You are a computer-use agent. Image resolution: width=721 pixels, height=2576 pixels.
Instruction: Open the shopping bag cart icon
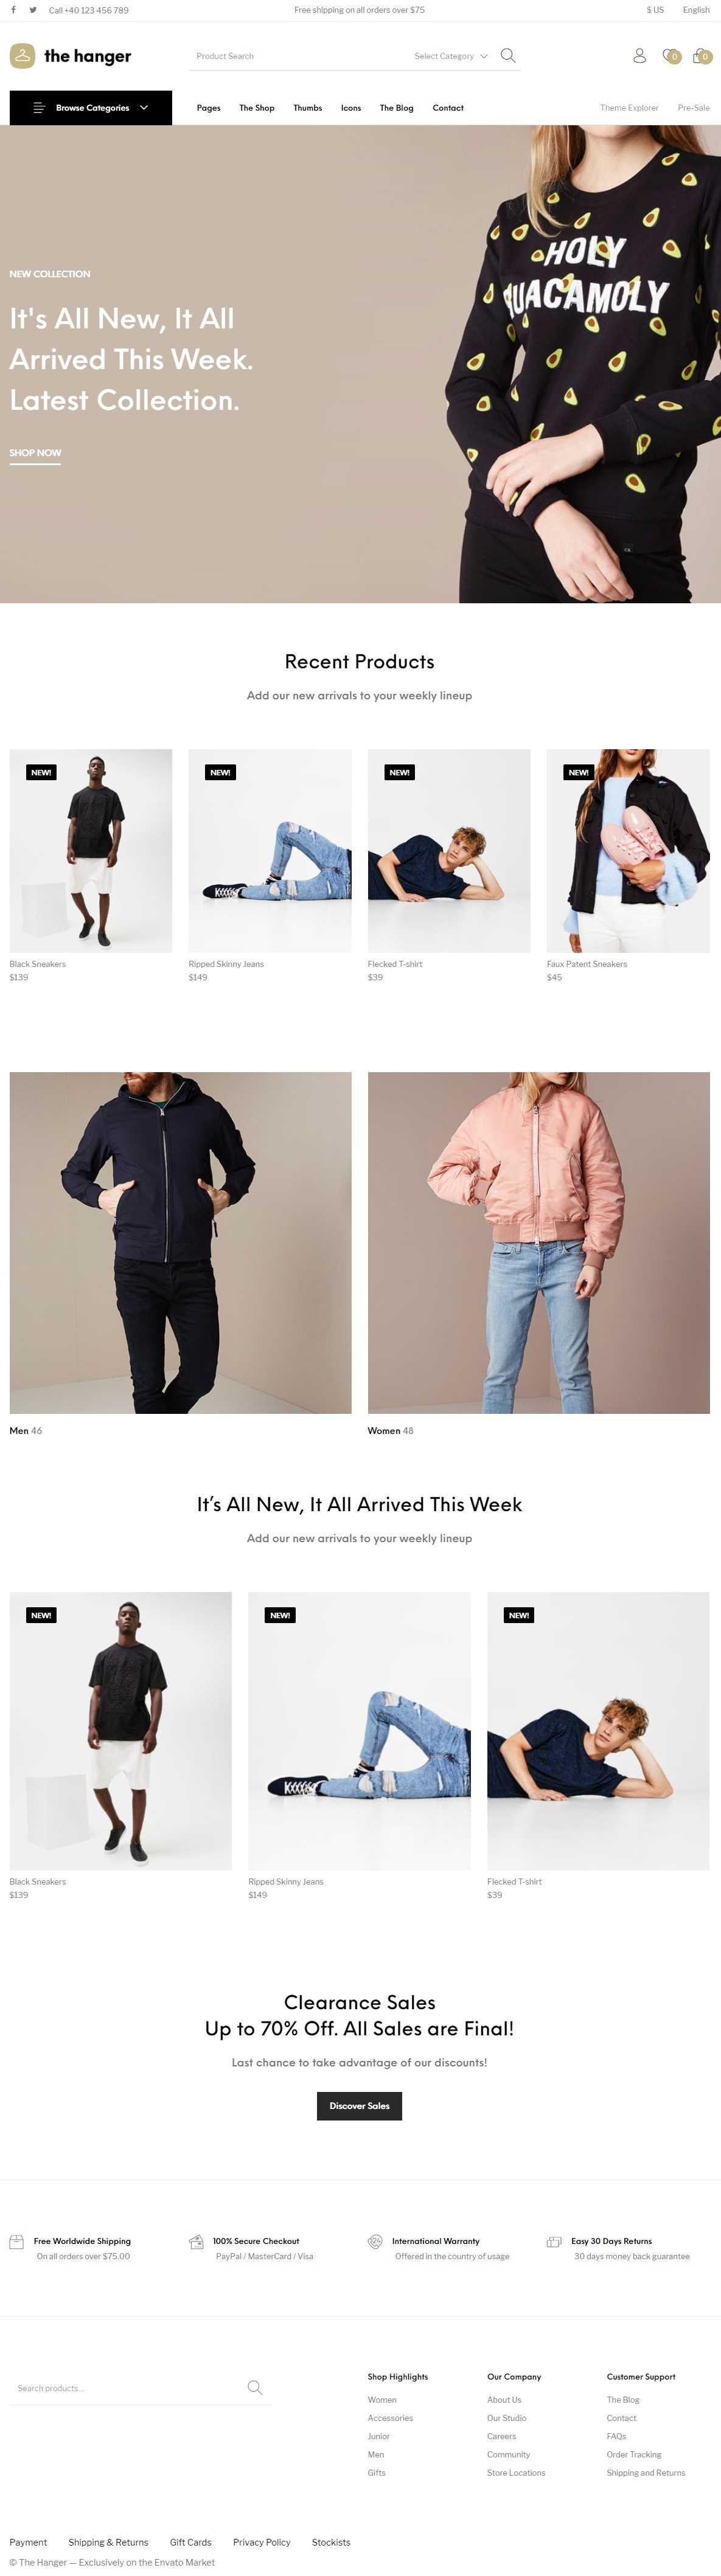(x=702, y=56)
